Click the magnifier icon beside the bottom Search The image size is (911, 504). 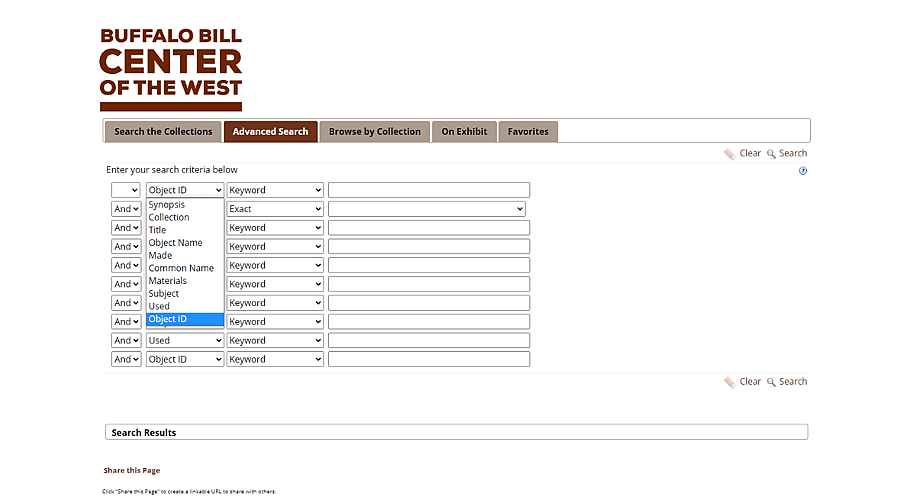[771, 382]
